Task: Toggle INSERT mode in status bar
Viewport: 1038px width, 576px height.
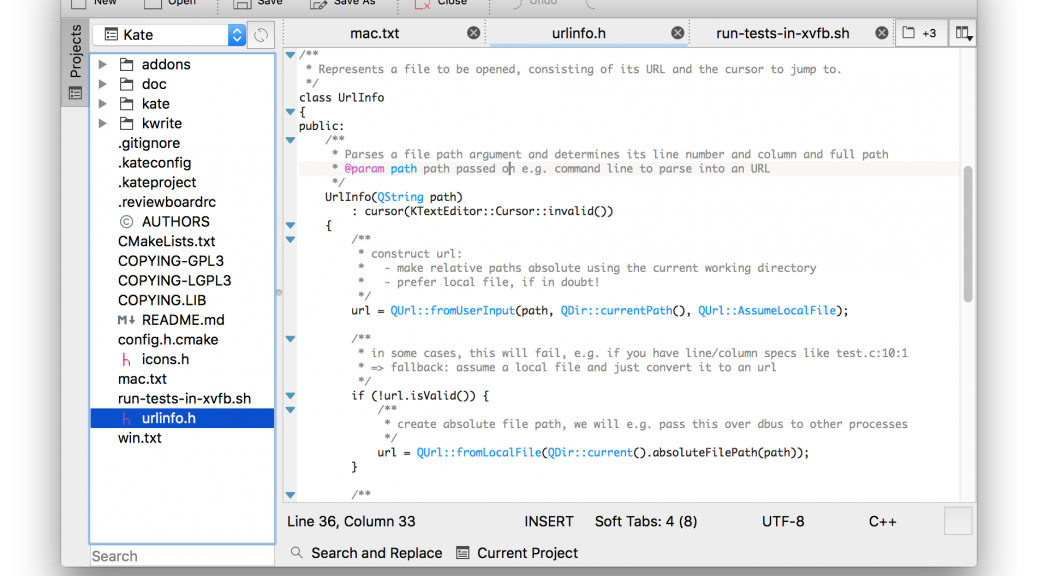Action: coord(548,521)
